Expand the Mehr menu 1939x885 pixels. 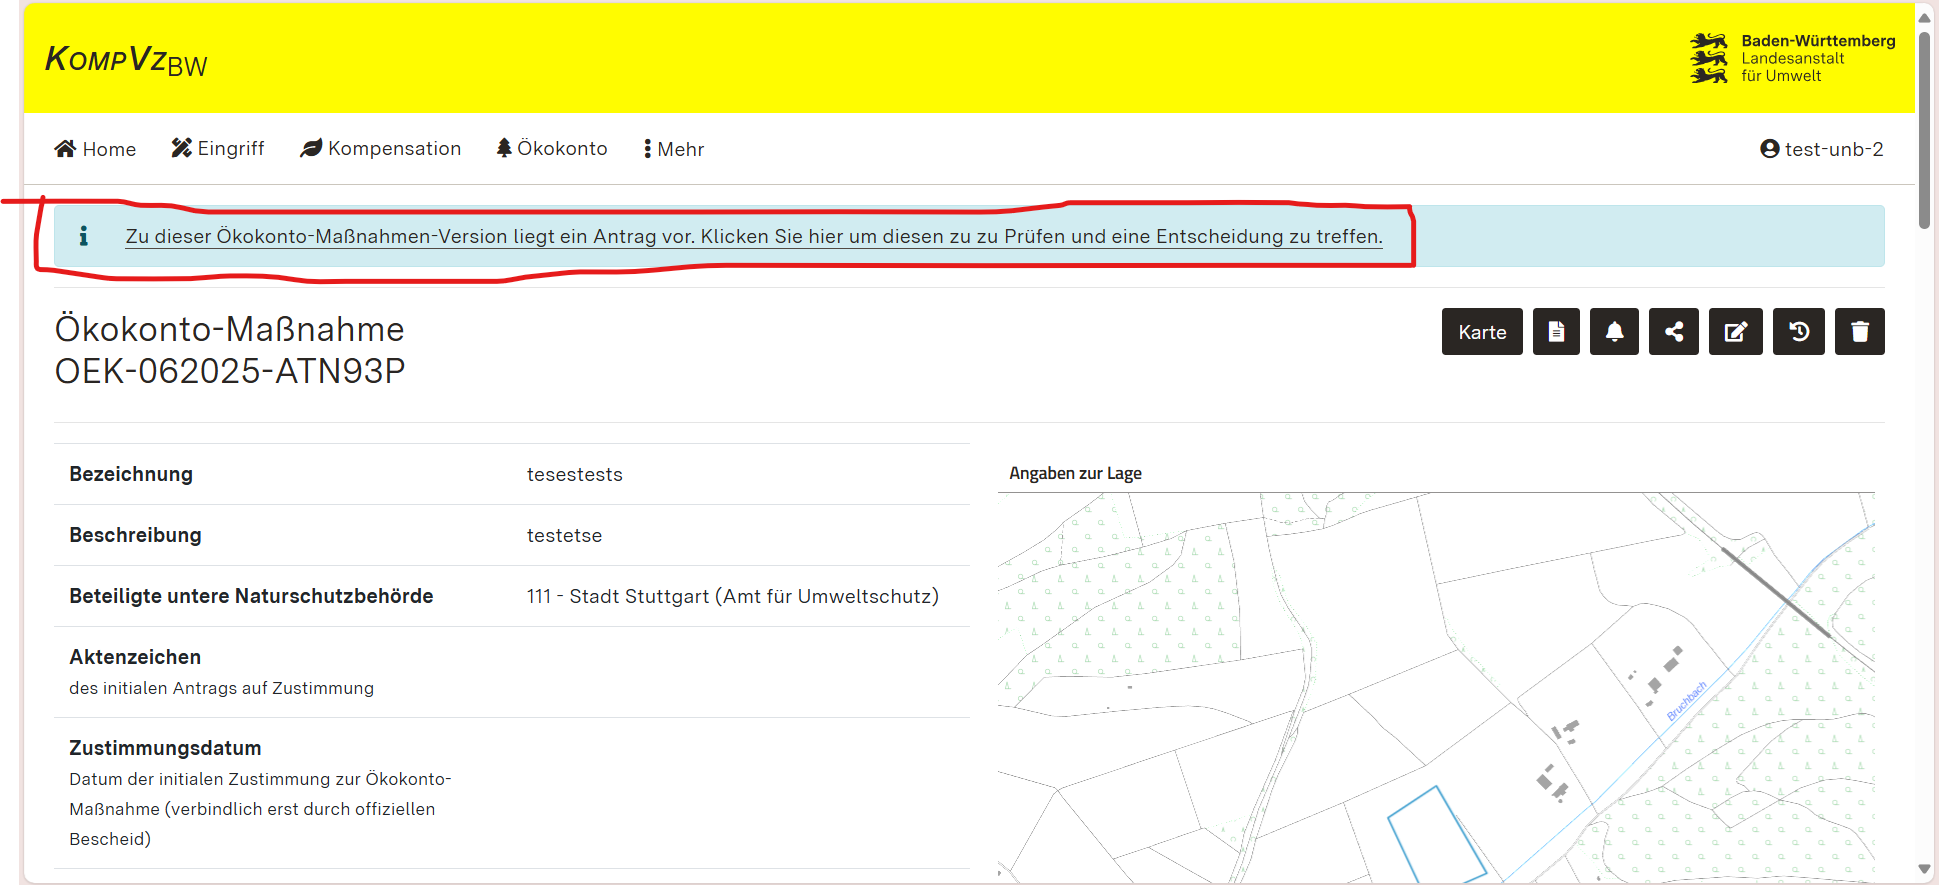(x=674, y=149)
